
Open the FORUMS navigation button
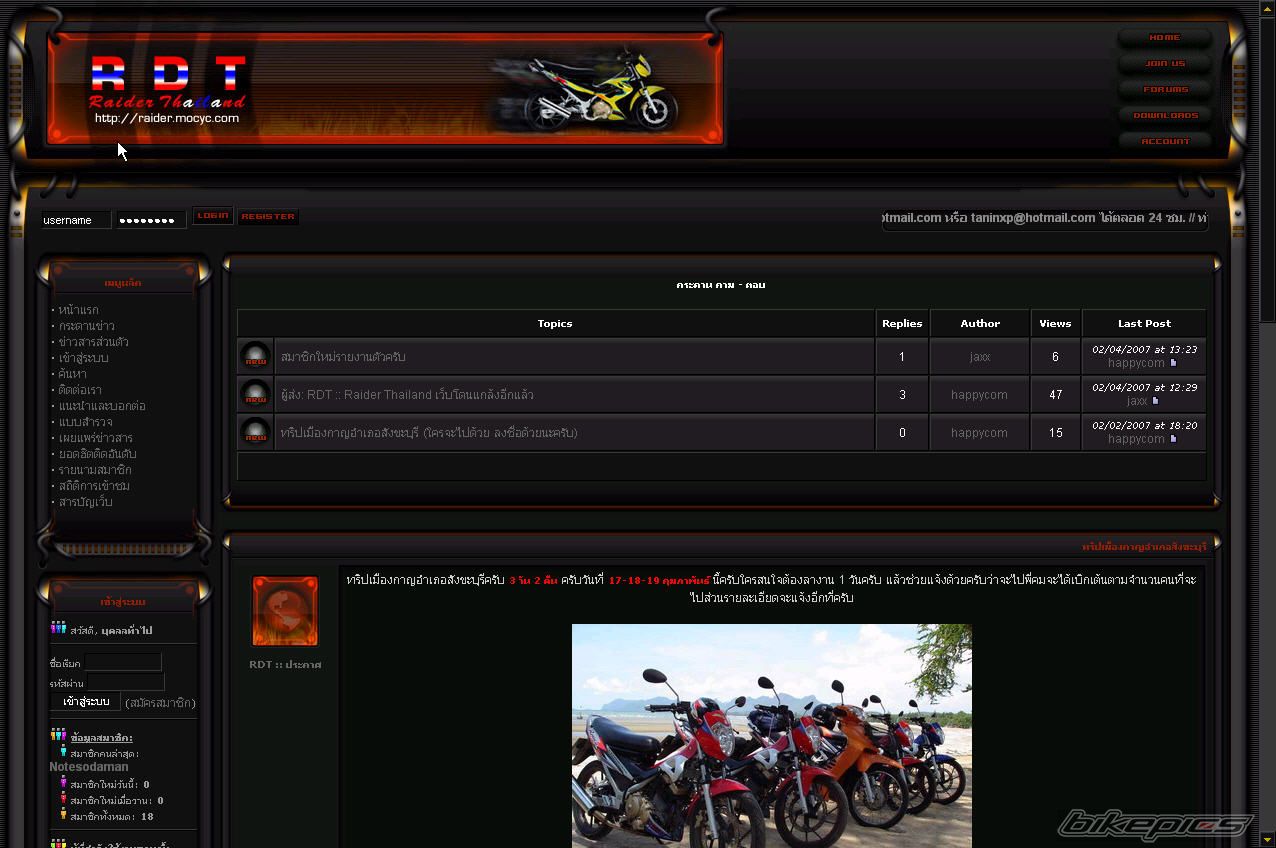point(1164,90)
